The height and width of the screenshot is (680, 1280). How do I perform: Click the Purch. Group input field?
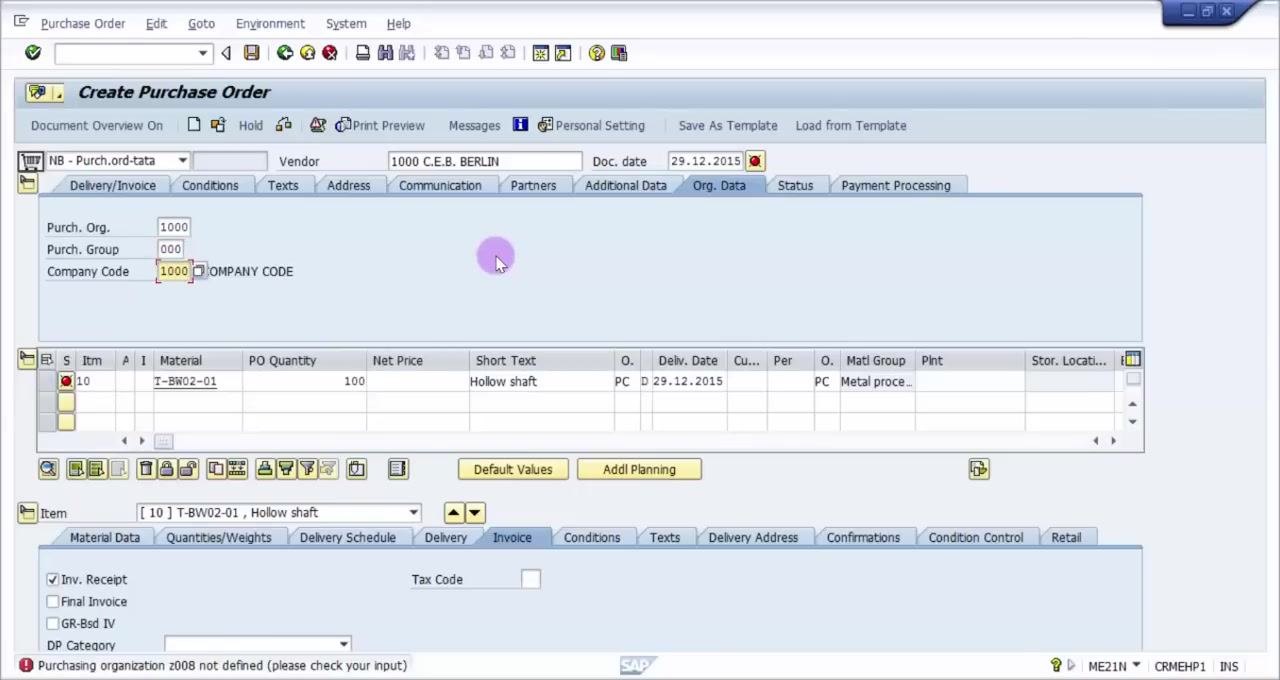point(171,249)
